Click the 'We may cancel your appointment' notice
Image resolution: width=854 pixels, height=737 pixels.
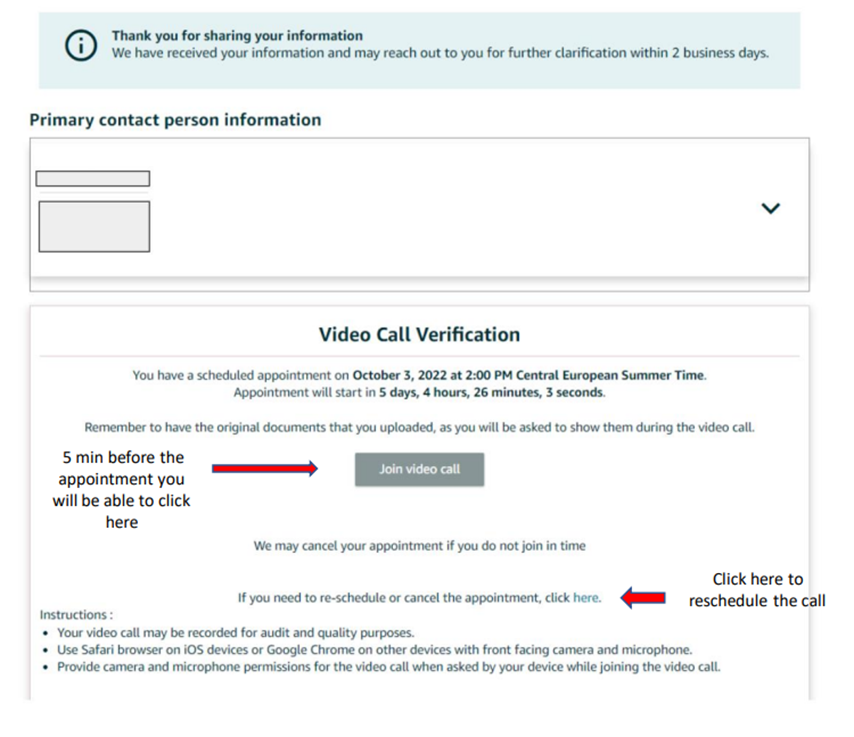pos(419,546)
